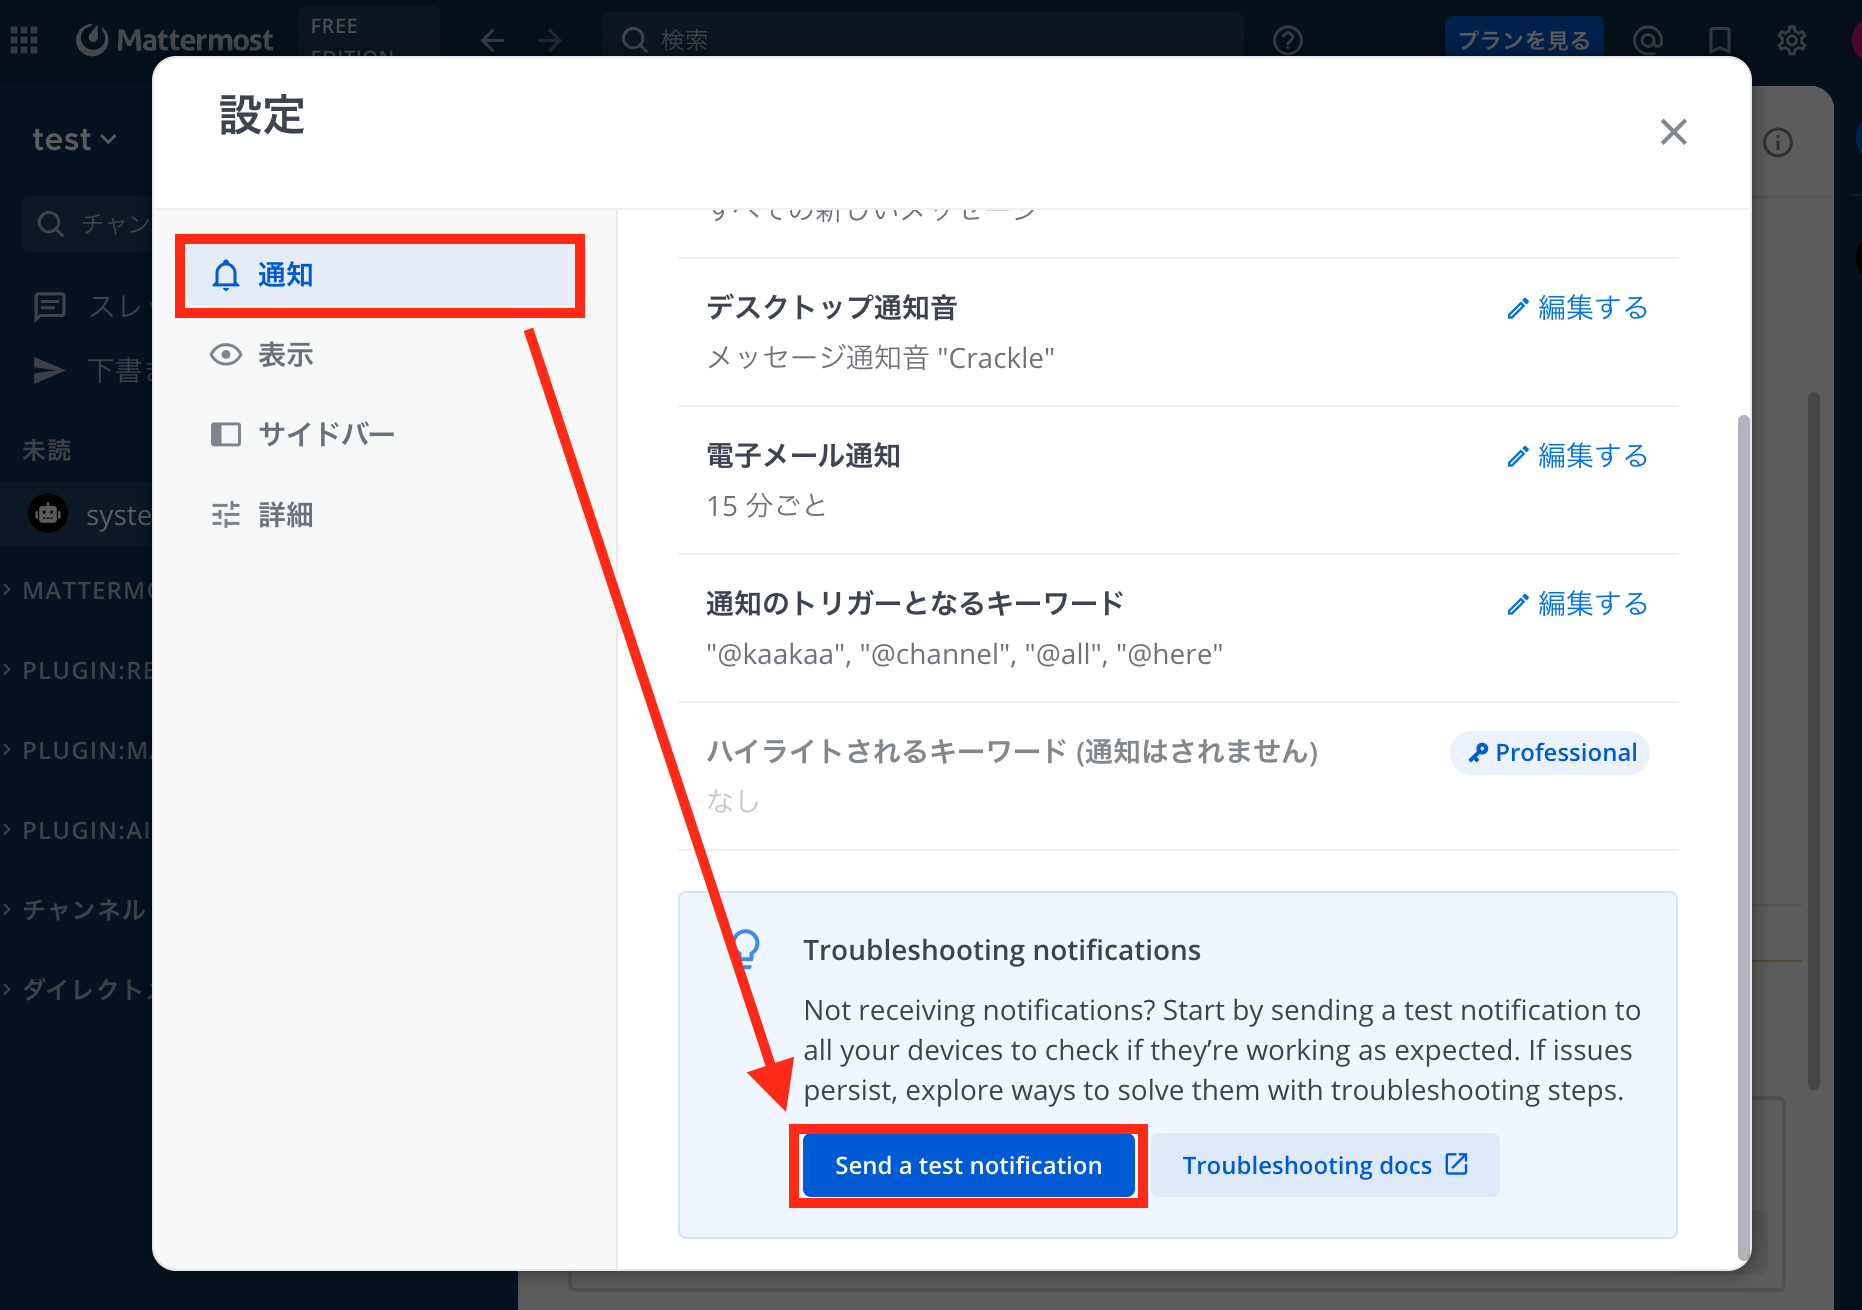Click the プランを見る button

point(1524,40)
